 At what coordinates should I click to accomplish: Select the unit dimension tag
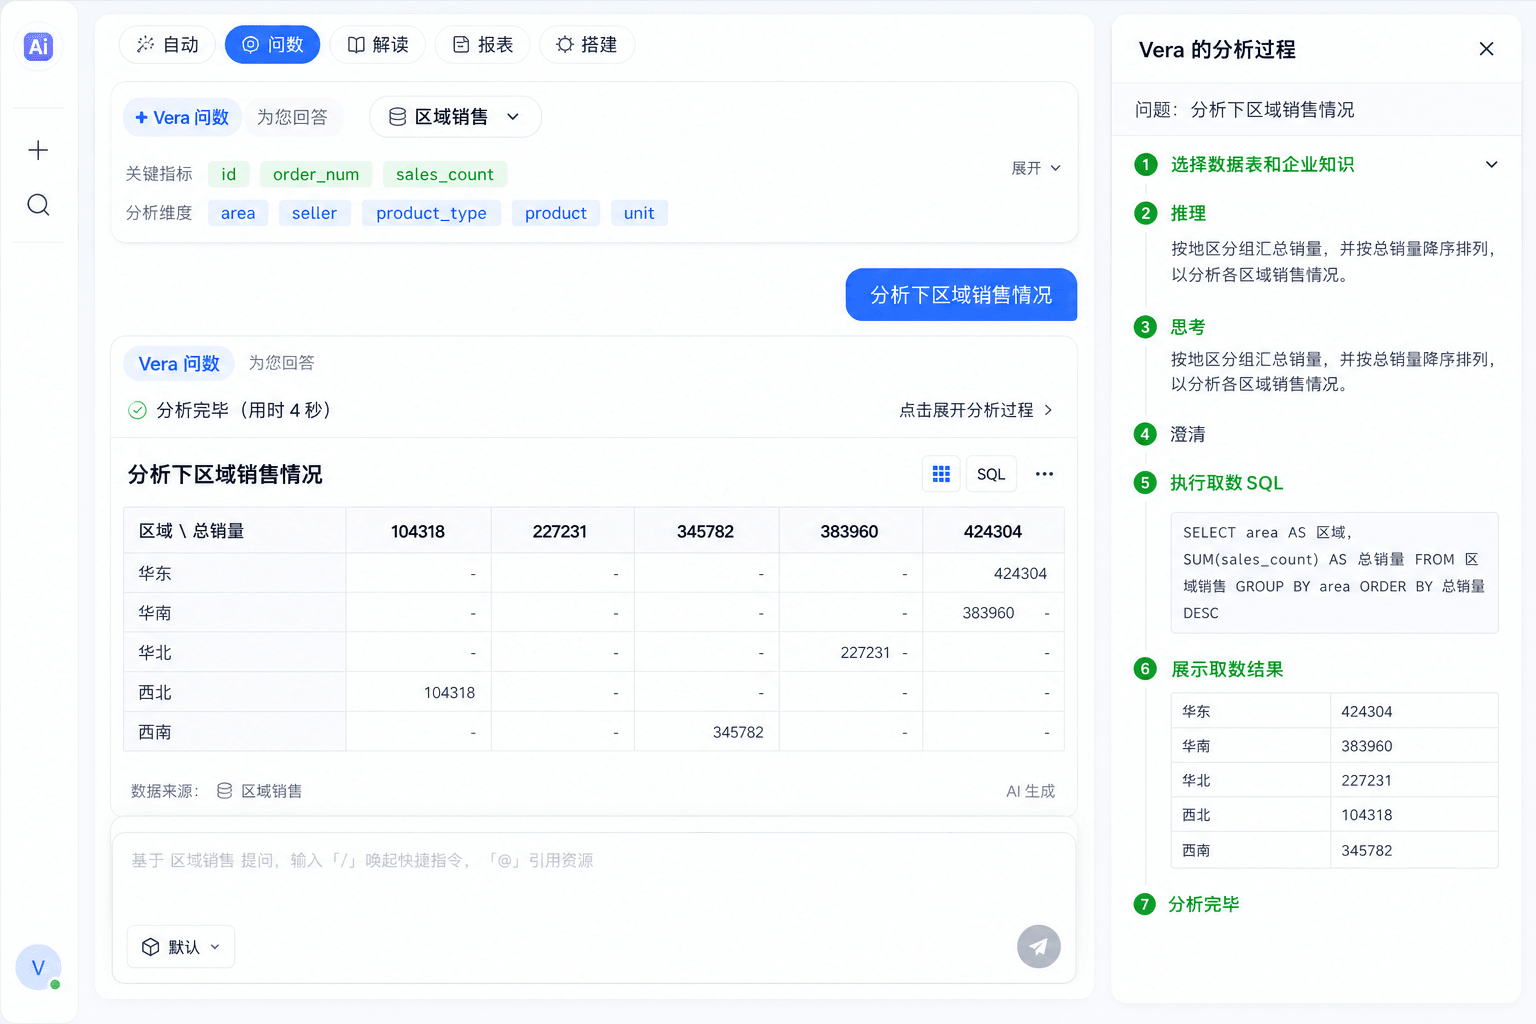coord(639,213)
